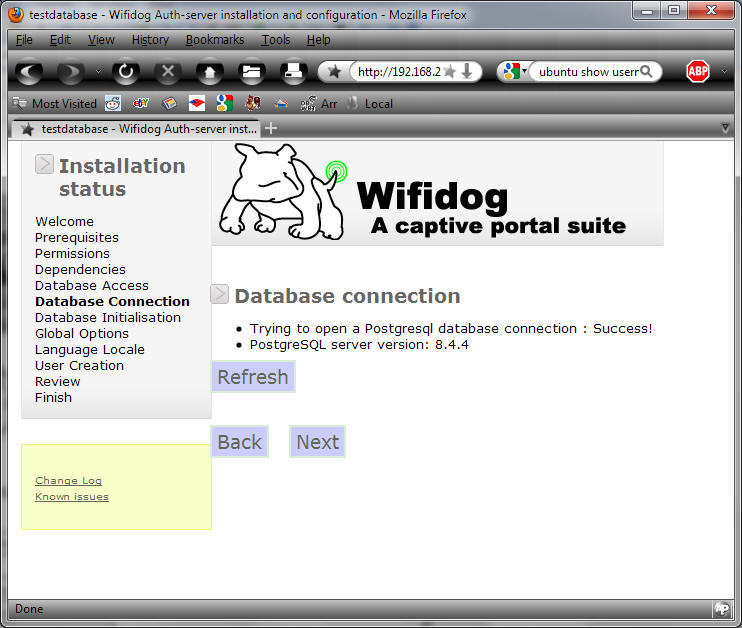Go back with the browser Back arrow
Viewport: 742px width, 628px height.
click(29, 72)
